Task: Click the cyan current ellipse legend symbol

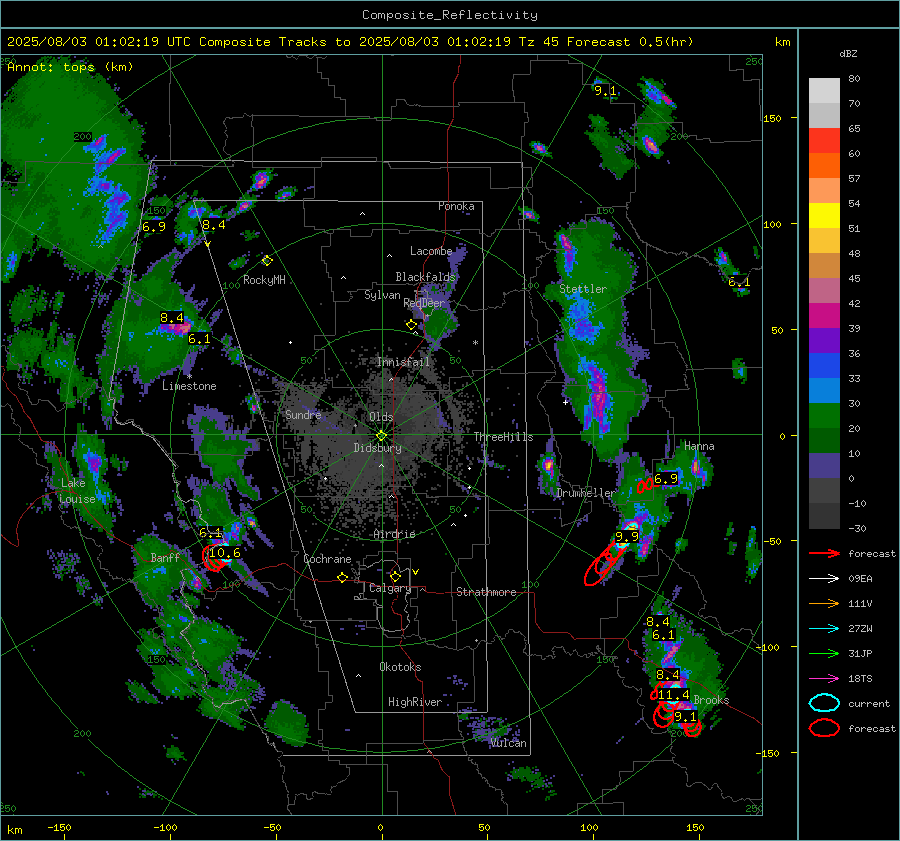Action: [824, 703]
